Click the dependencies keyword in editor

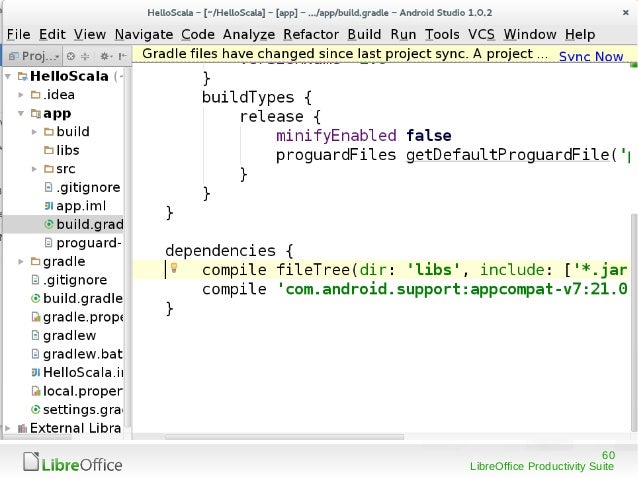tap(220, 251)
